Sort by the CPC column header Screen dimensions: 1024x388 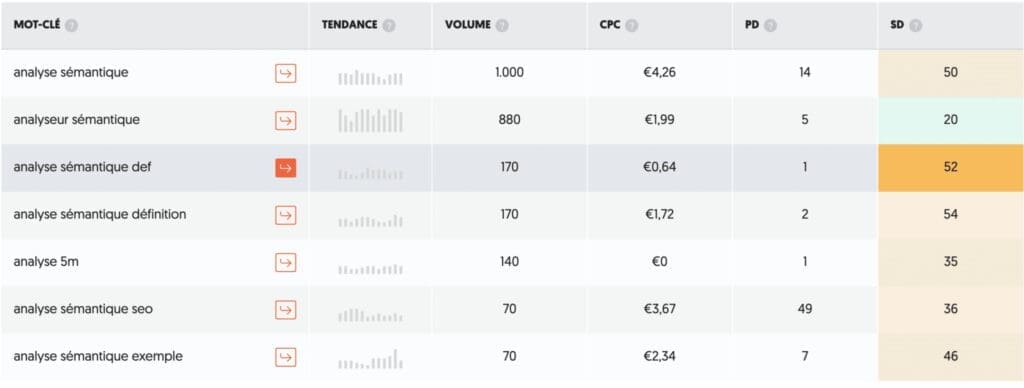tap(609, 25)
